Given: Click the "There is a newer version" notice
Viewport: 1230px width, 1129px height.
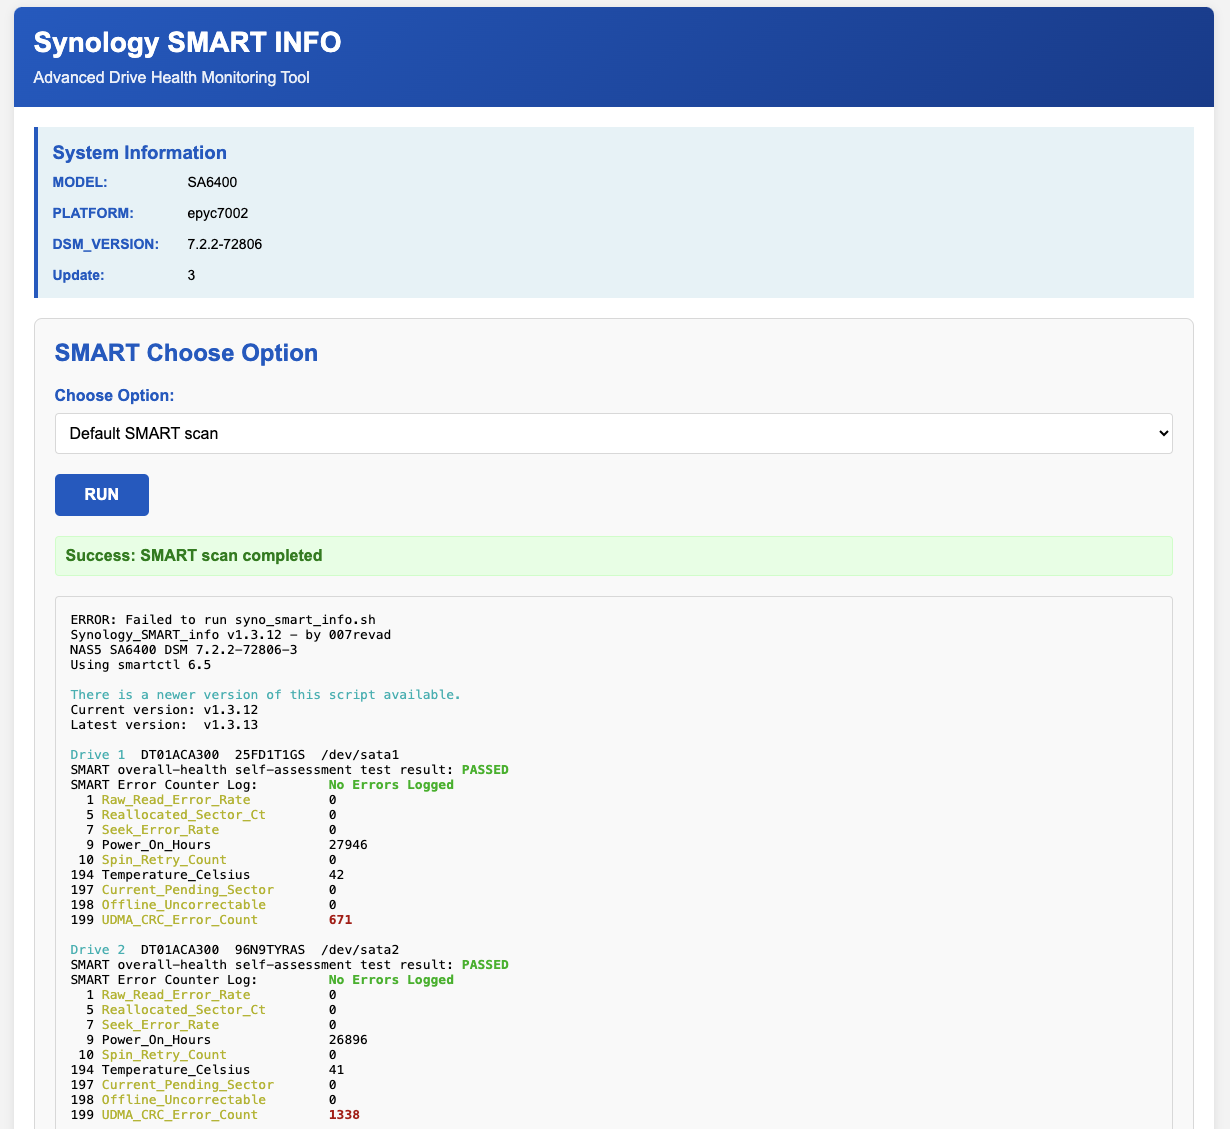Looking at the screenshot, I should click(266, 695).
